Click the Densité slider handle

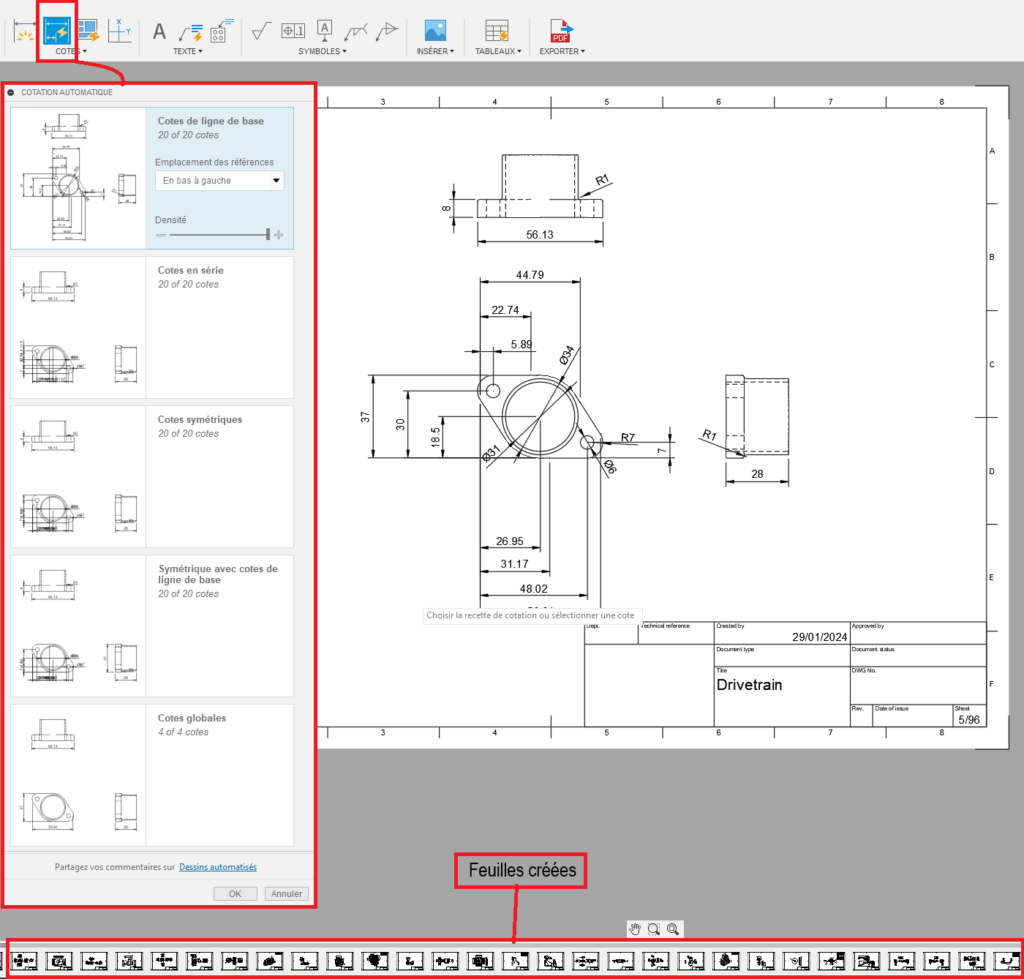tap(268, 234)
